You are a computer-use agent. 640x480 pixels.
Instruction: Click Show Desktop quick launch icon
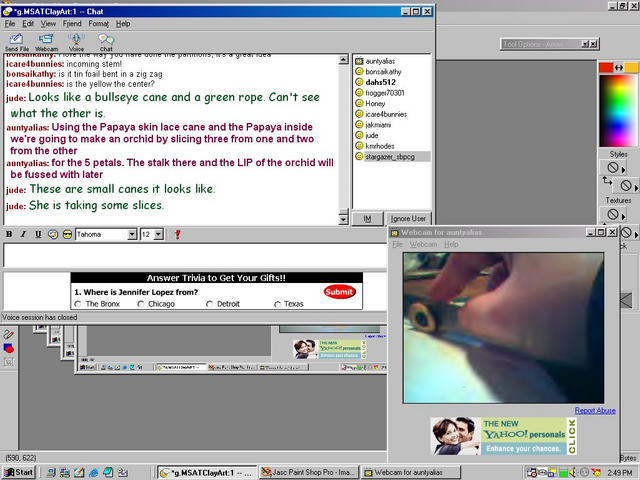point(79,473)
